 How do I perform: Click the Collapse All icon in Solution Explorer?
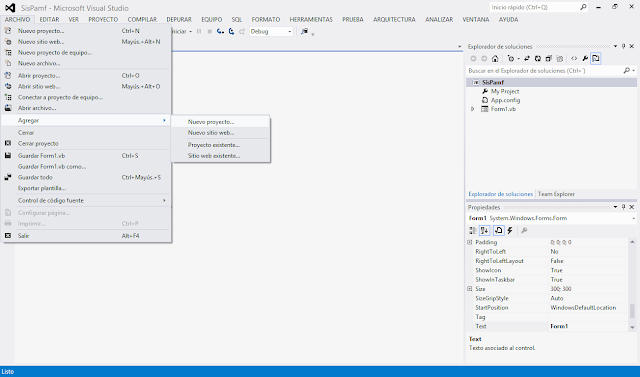[x=549, y=59]
